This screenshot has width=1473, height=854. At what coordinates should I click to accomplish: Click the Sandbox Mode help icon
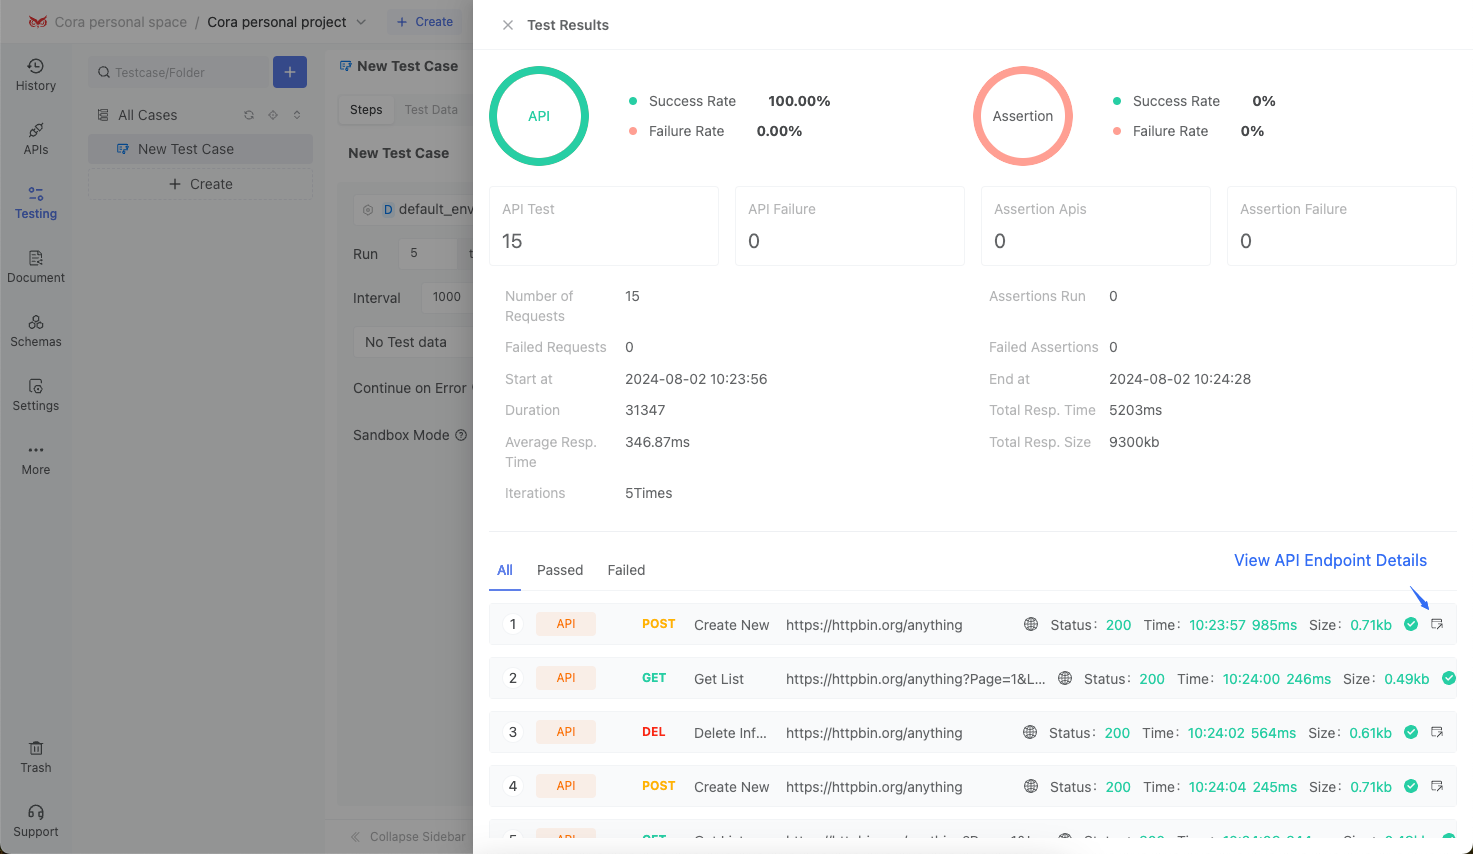[461, 435]
